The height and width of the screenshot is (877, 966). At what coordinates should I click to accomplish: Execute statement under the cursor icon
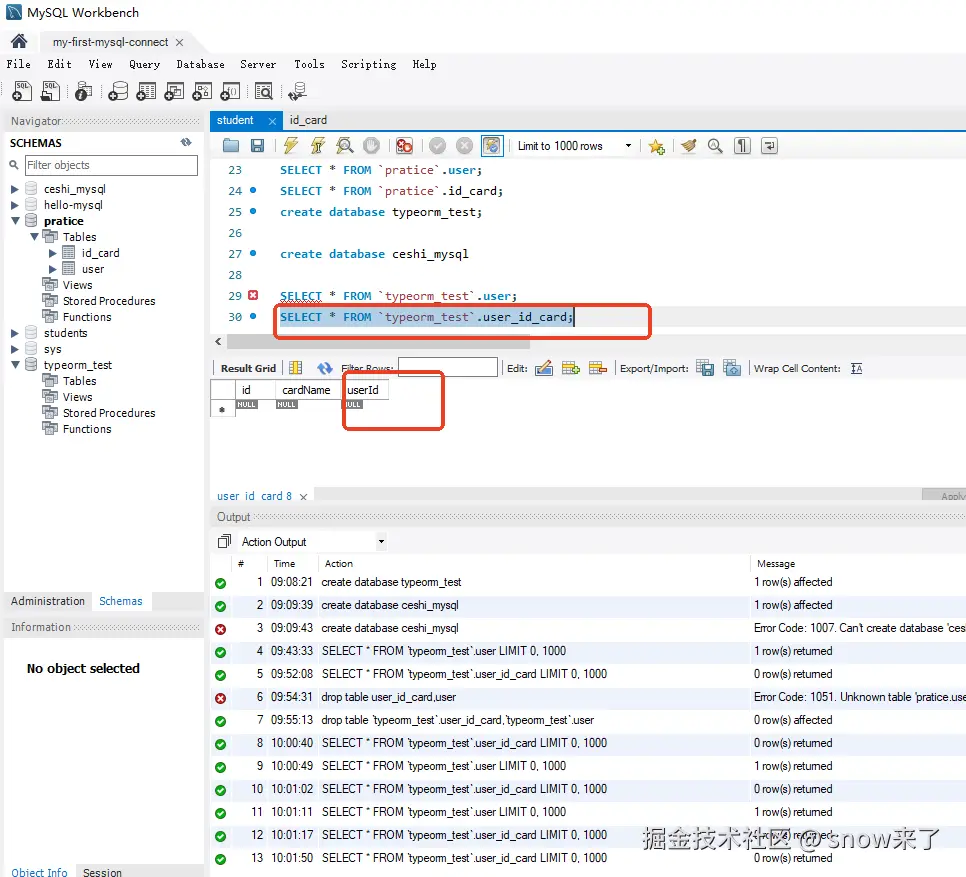(x=318, y=146)
